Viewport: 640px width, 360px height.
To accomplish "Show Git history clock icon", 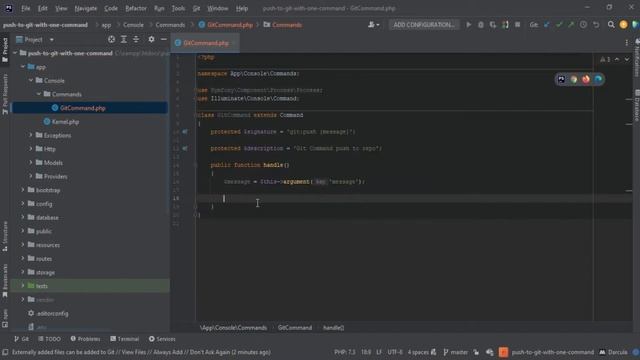I will tap(583, 25).
